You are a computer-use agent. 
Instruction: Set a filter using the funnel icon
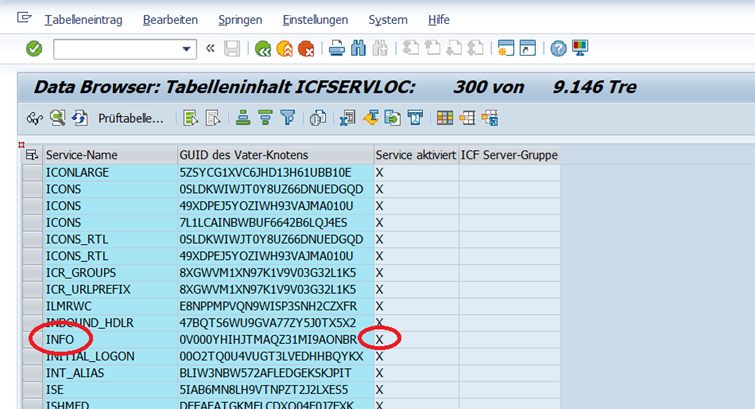[x=287, y=118]
